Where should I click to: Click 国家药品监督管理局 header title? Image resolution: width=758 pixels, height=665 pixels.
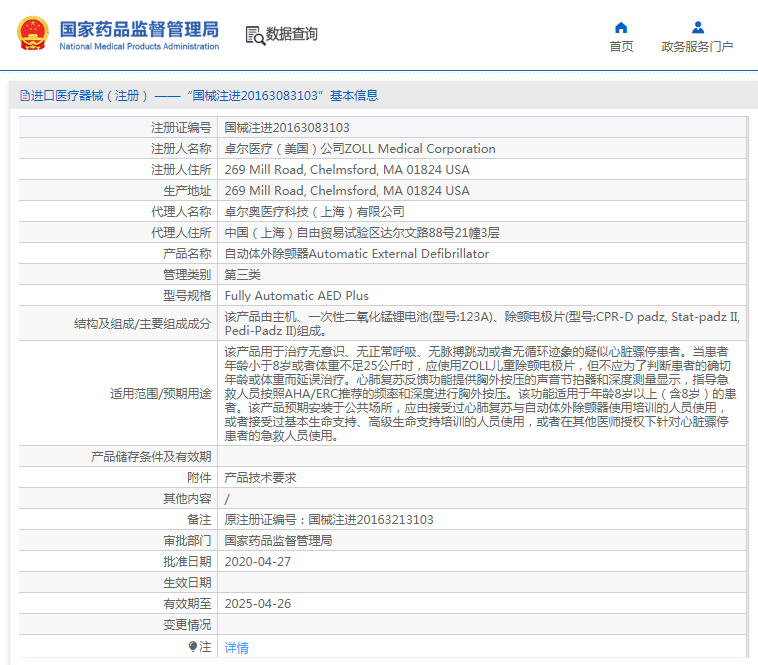pos(139,29)
